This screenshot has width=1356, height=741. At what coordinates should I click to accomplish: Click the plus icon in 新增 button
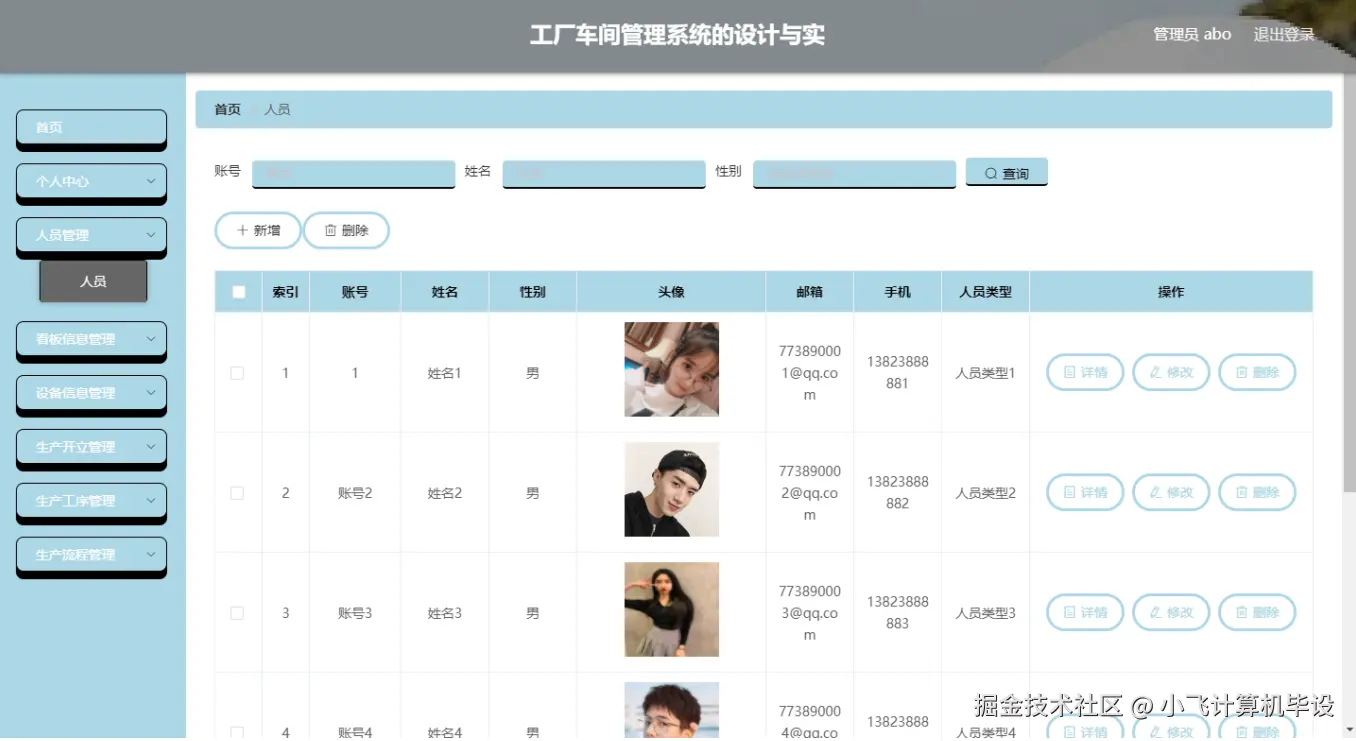[x=242, y=230]
